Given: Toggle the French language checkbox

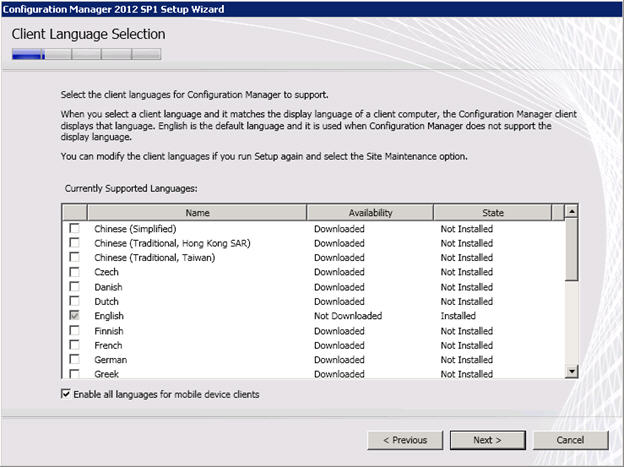Looking at the screenshot, I should [74, 346].
